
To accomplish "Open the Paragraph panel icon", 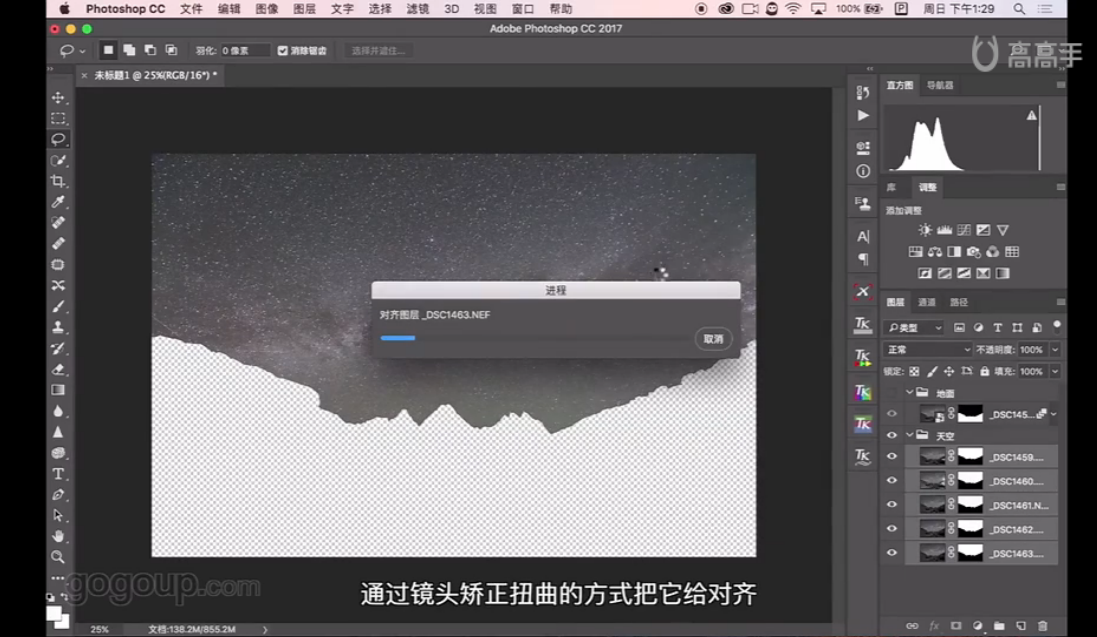I will (x=863, y=260).
